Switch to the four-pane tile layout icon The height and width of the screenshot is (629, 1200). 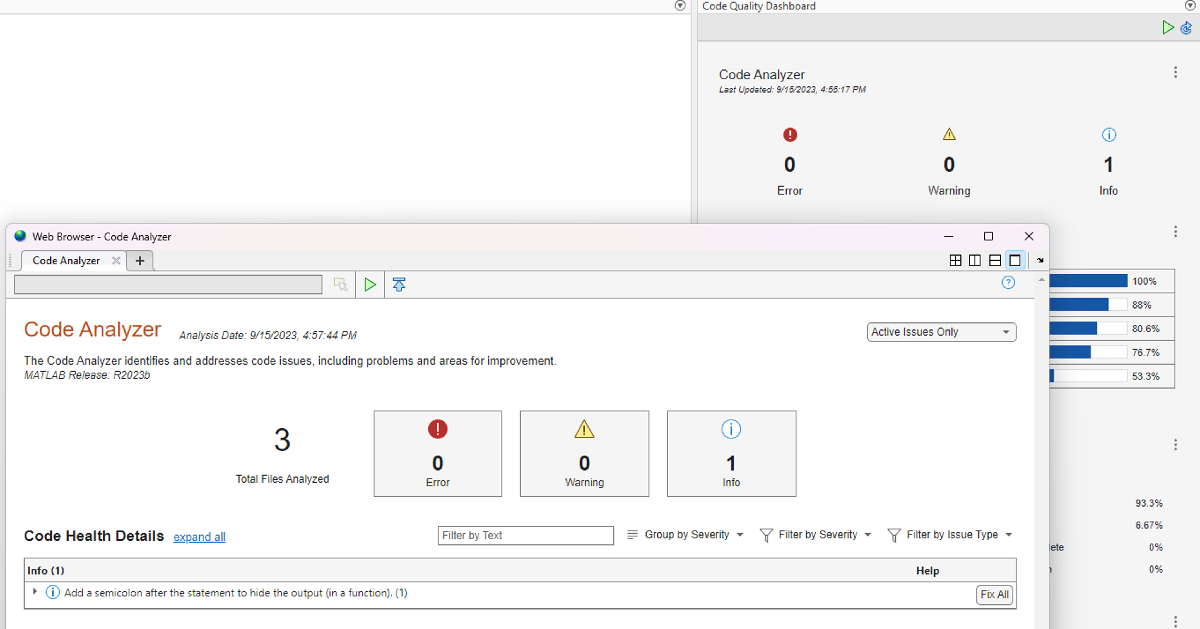click(955, 260)
